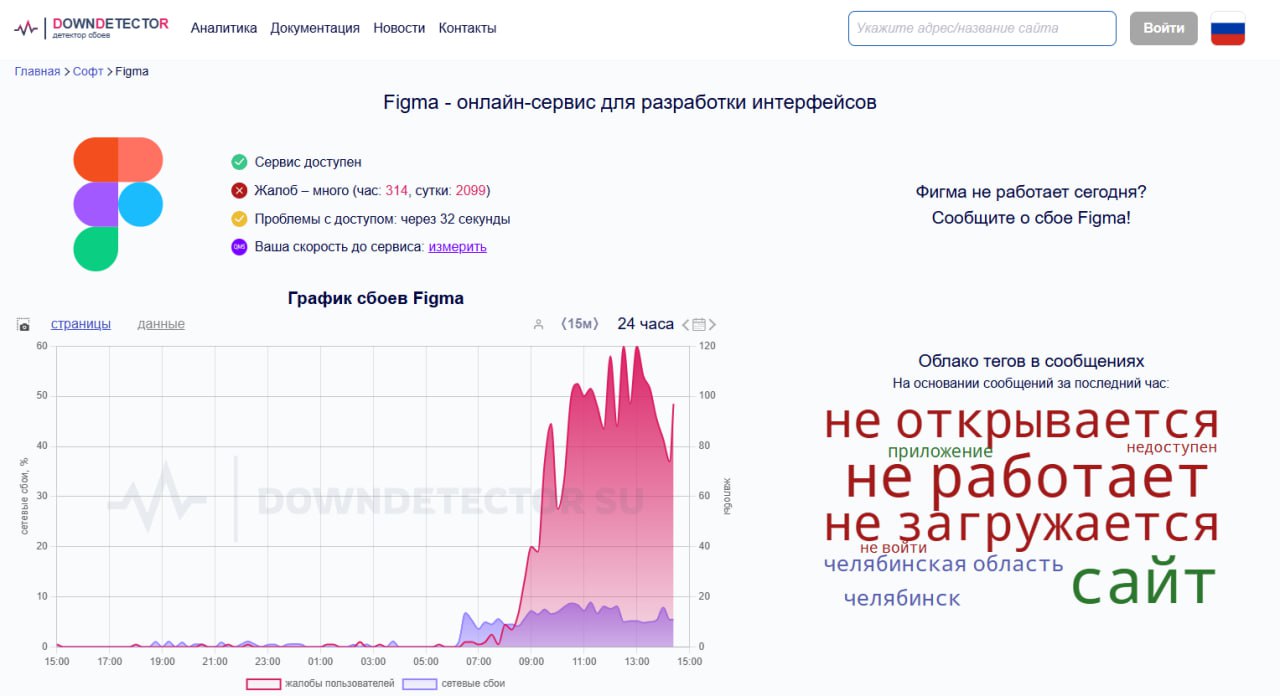This screenshot has height=696, width=1280.
Task: Click the green service available check icon
Action: click(239, 162)
